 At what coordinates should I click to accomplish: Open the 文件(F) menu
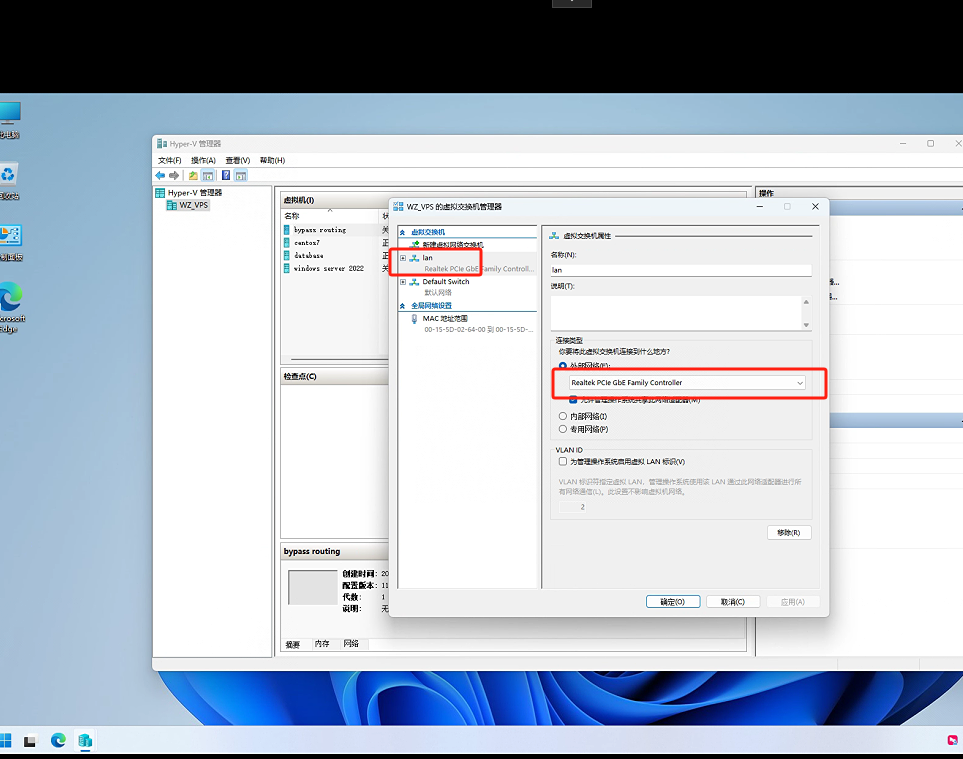pyautogui.click(x=170, y=160)
